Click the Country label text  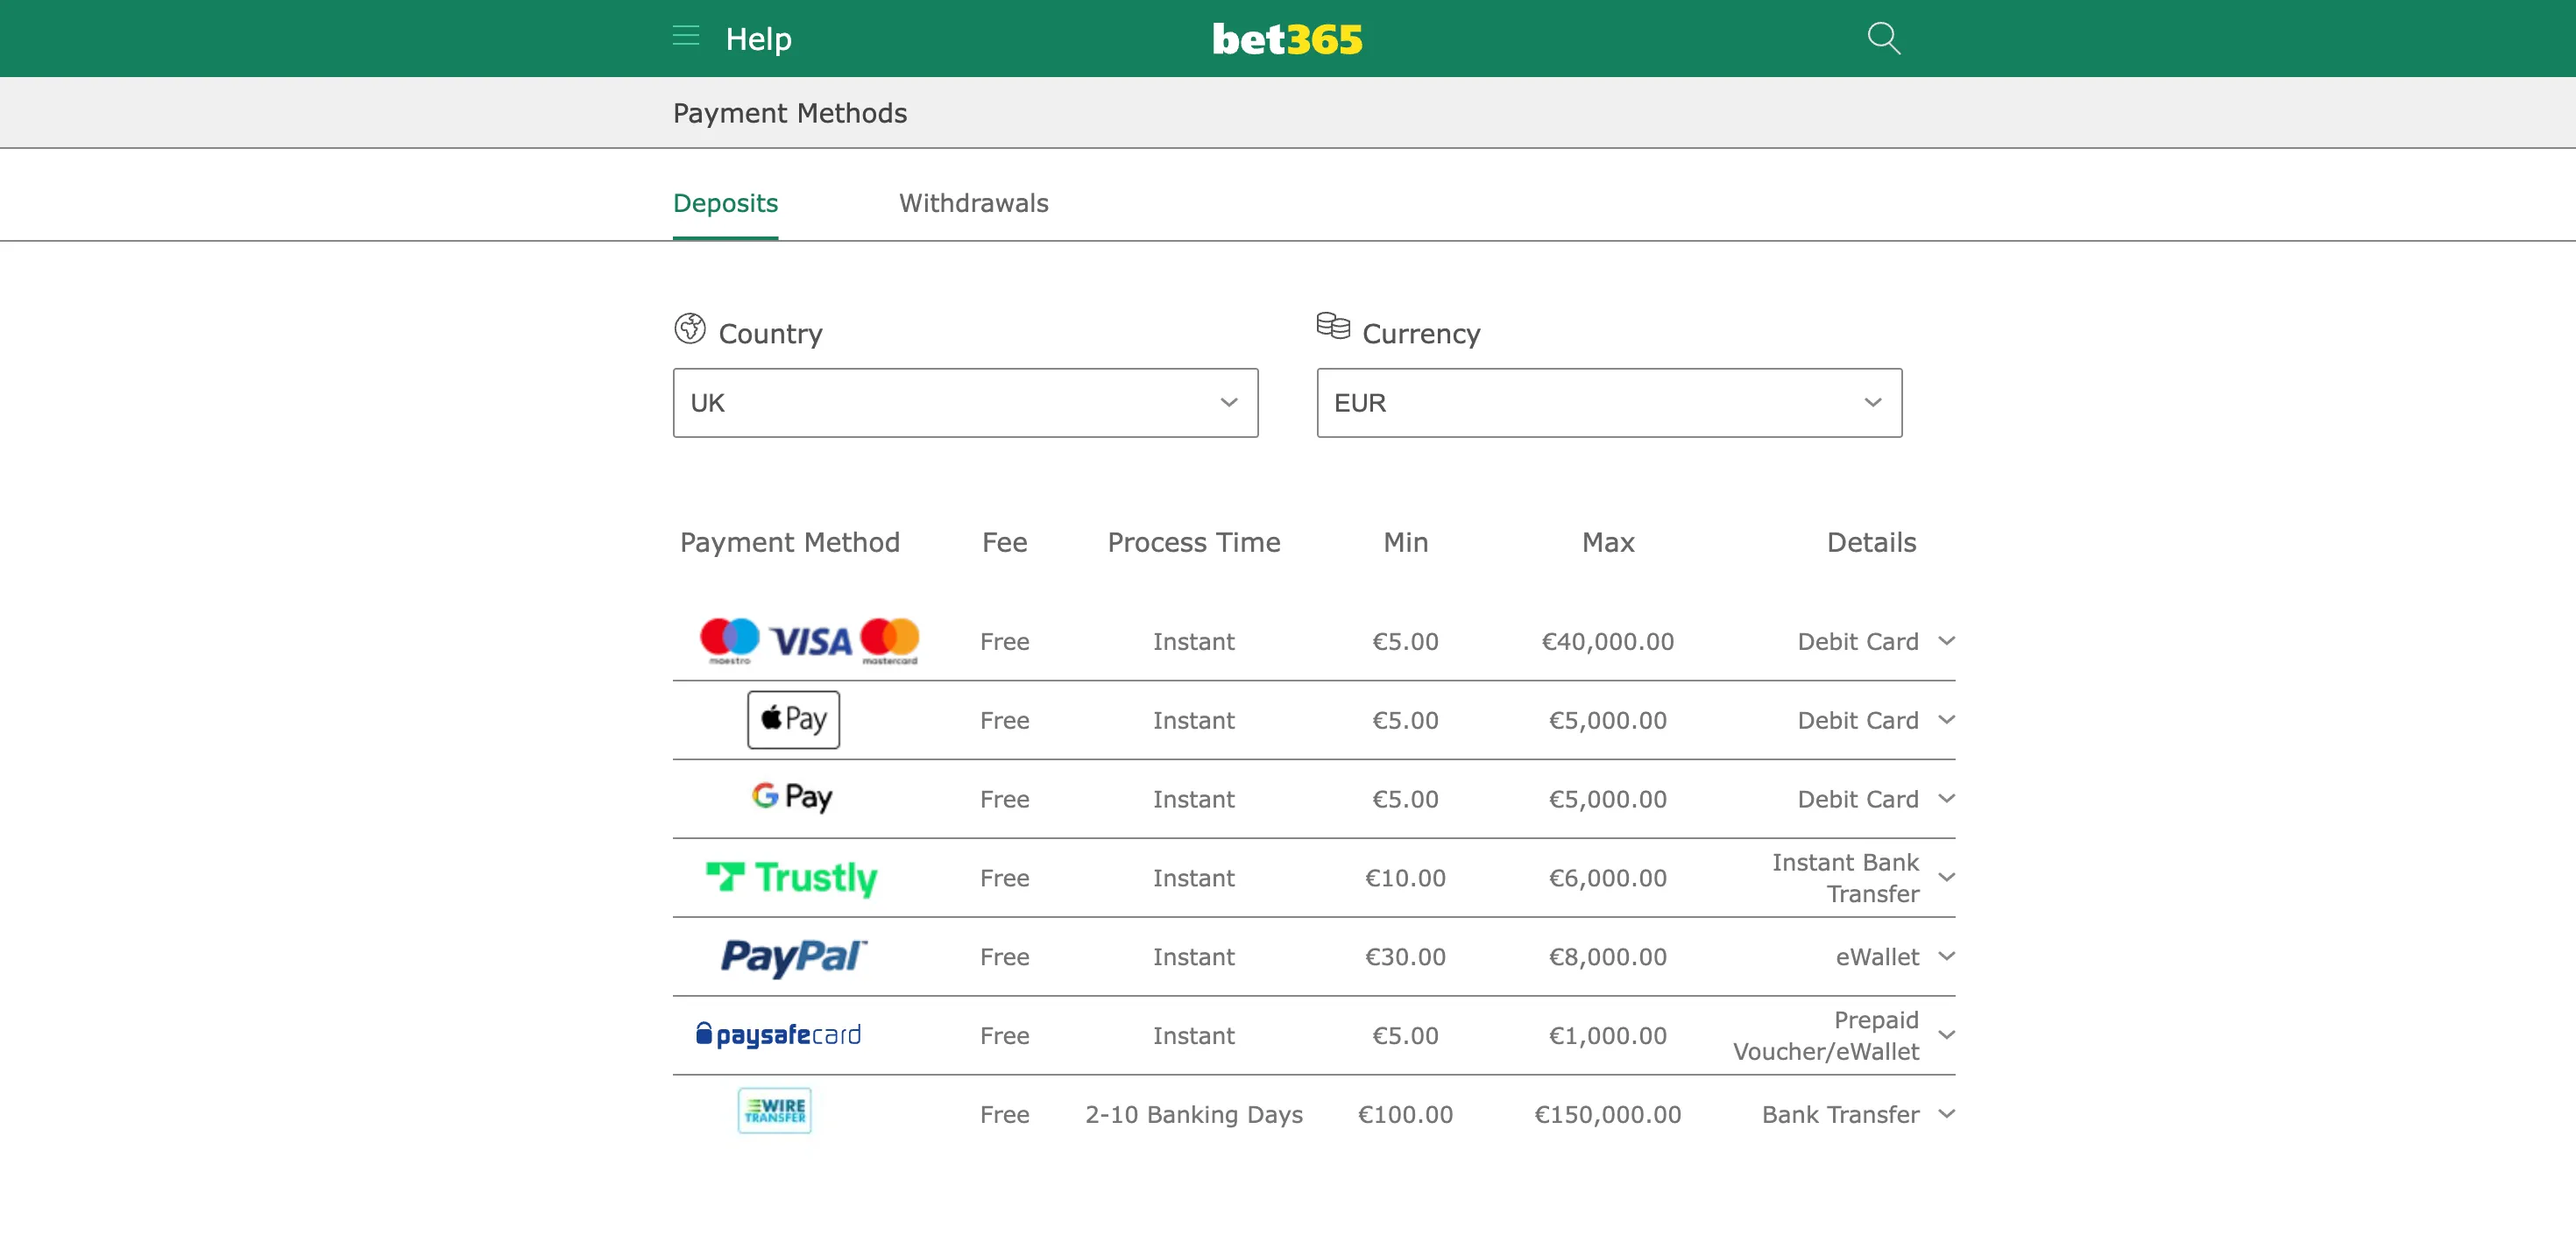(x=770, y=334)
